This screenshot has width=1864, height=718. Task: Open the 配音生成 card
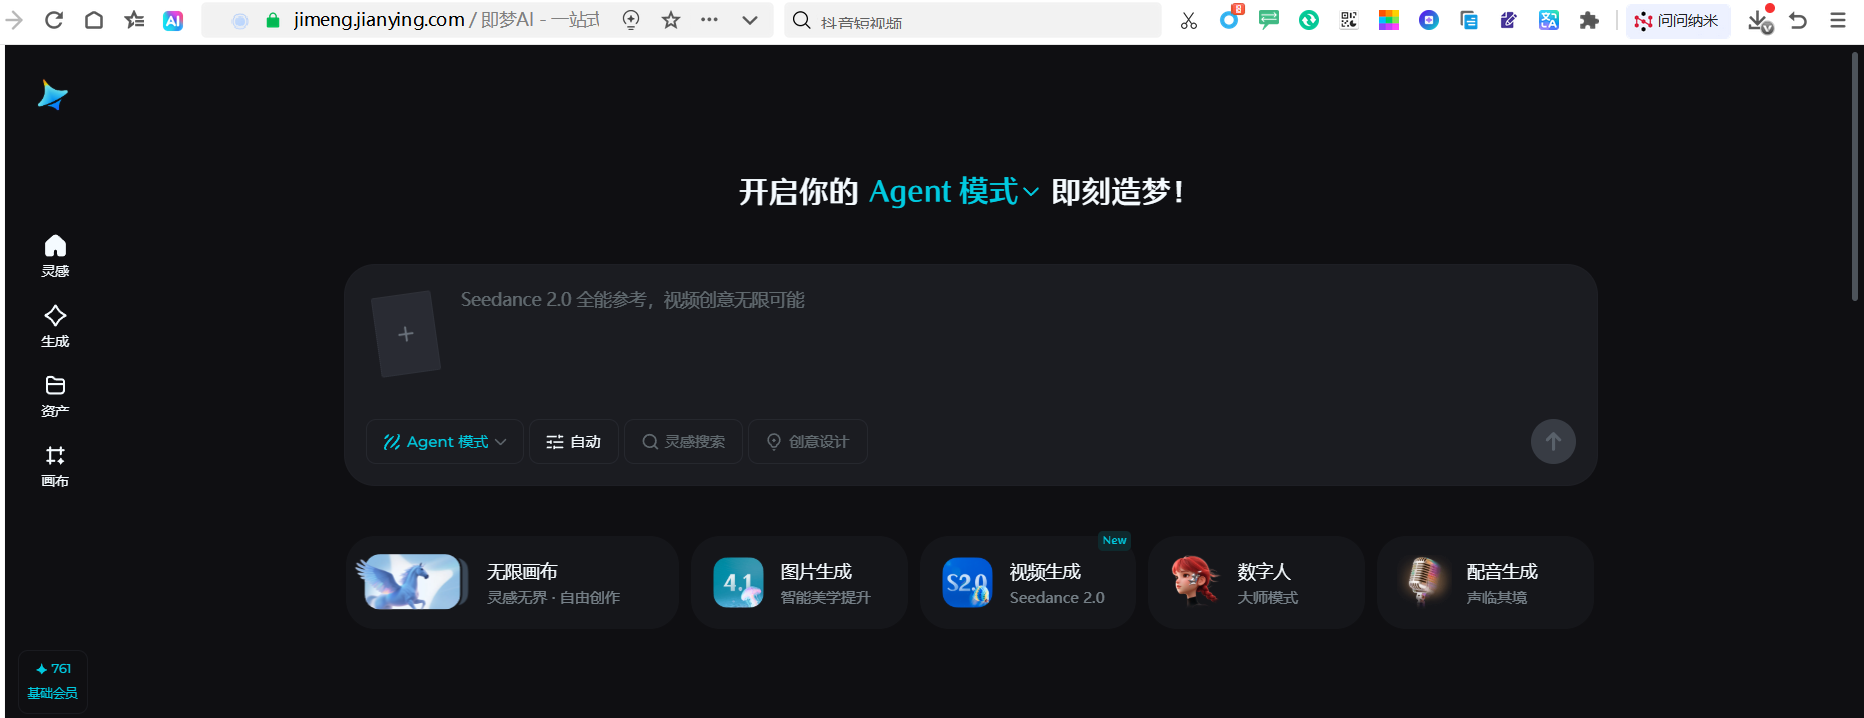[x=1485, y=582]
